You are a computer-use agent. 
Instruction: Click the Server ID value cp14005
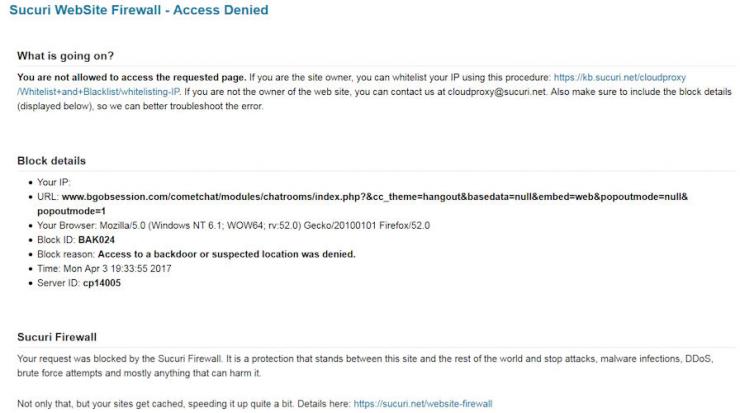pyautogui.click(x=101, y=283)
